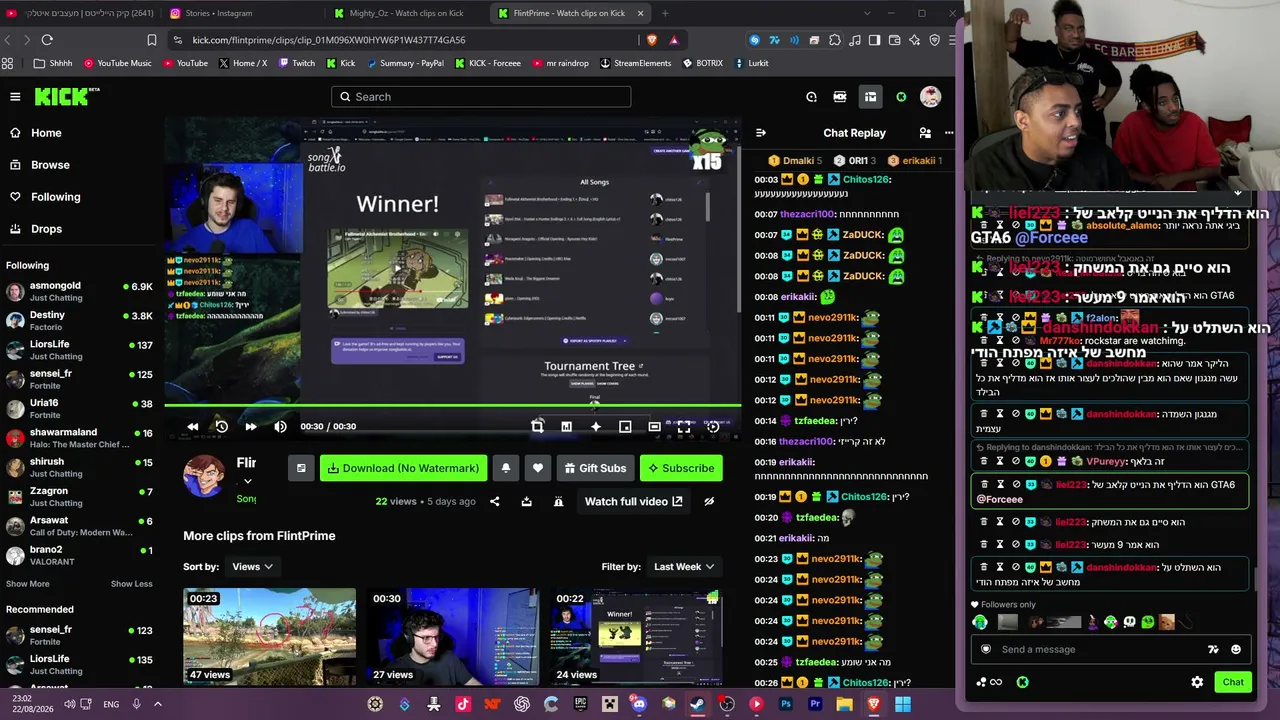Open the 27 views clip thumbnail
This screenshot has height=720, width=1280.
point(453,636)
